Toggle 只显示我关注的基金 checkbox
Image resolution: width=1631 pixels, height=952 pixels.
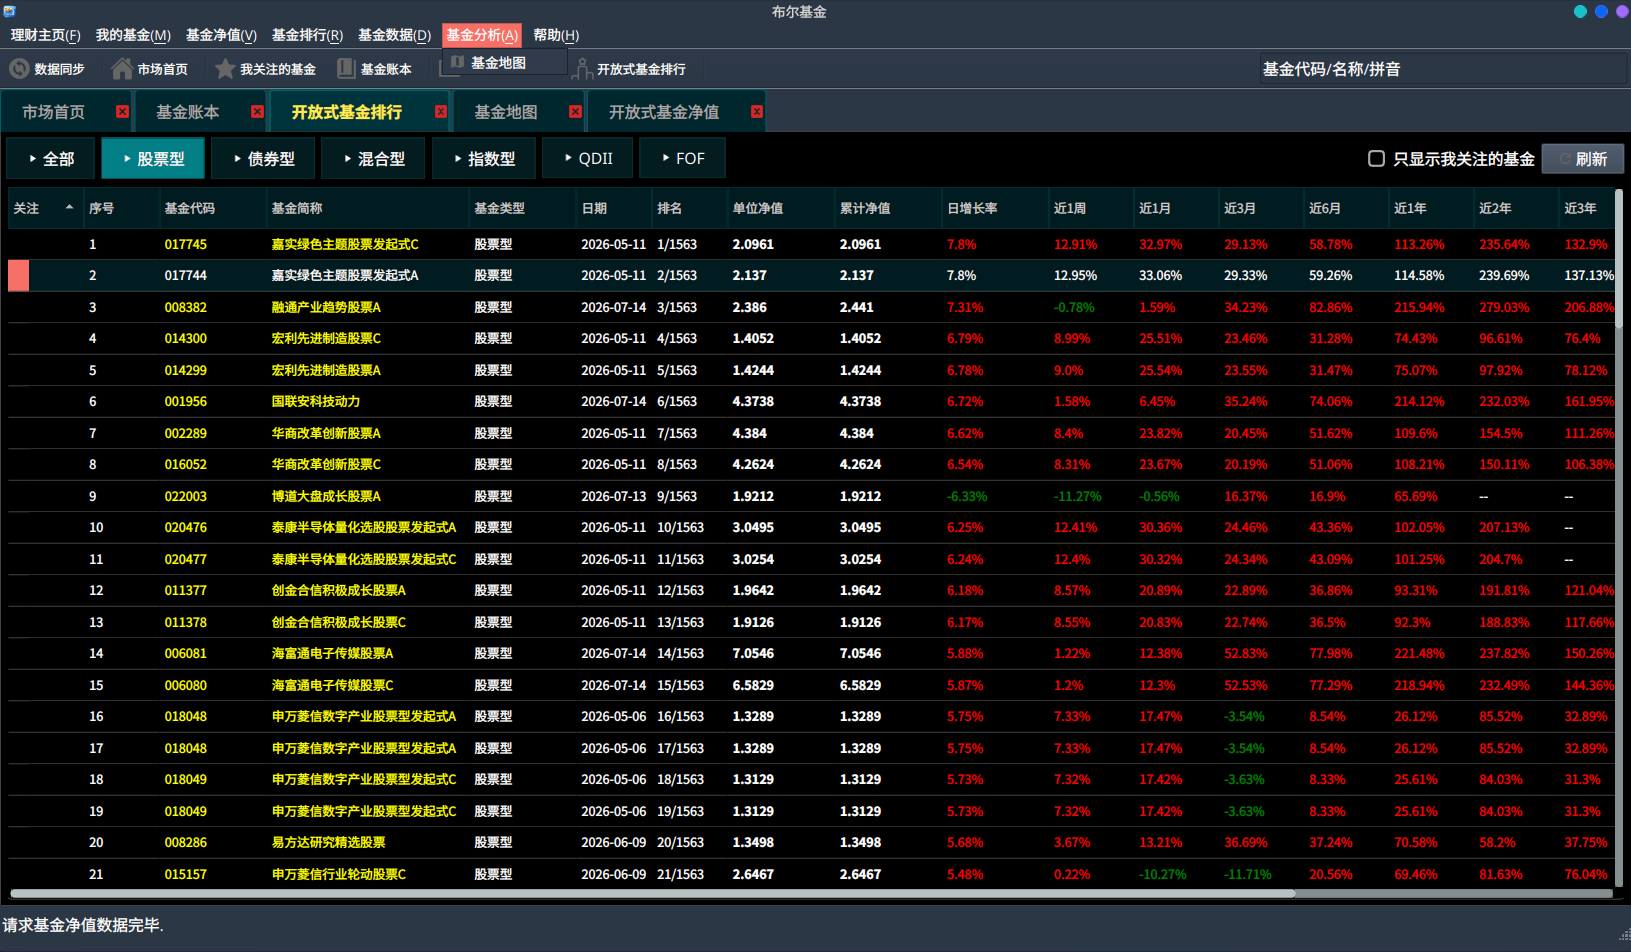[x=1376, y=159]
